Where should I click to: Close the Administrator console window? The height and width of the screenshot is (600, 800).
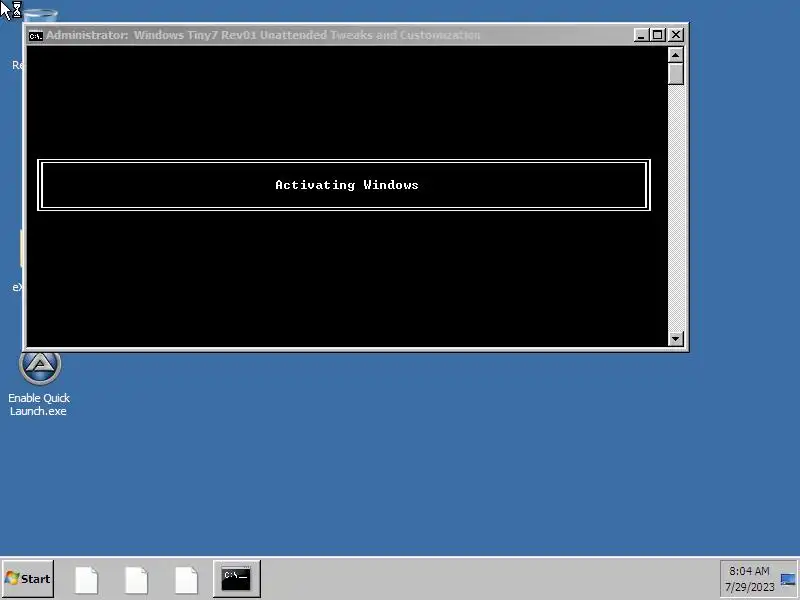pos(676,35)
